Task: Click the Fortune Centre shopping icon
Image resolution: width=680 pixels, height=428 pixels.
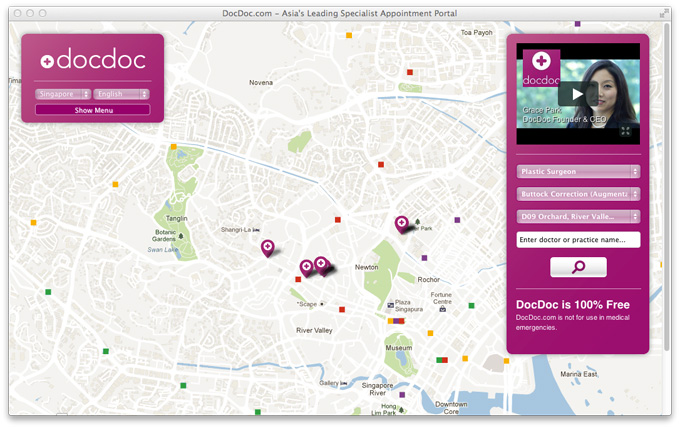Action: [442, 309]
